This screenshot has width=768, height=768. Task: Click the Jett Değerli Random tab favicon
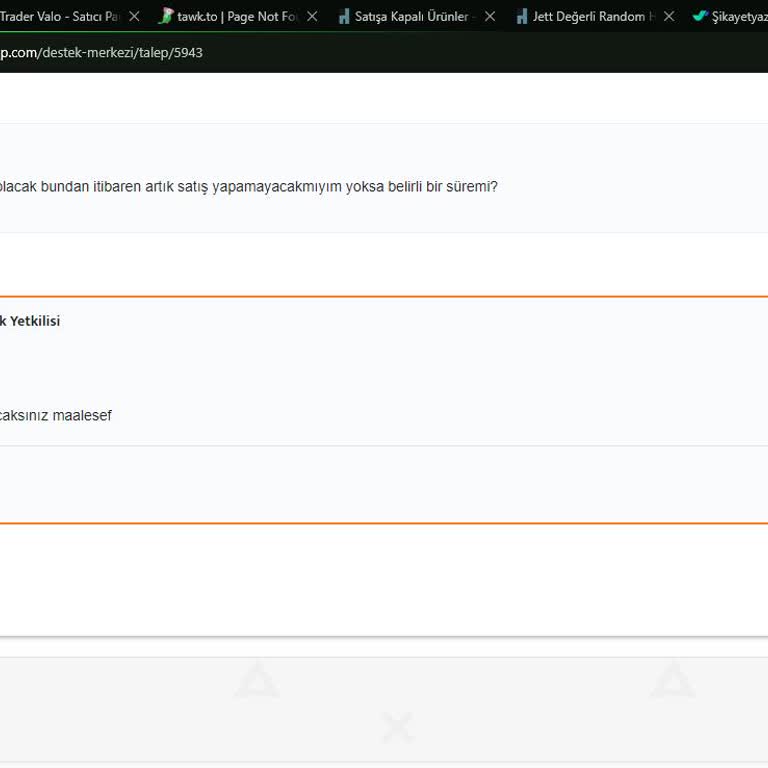[x=522, y=17]
